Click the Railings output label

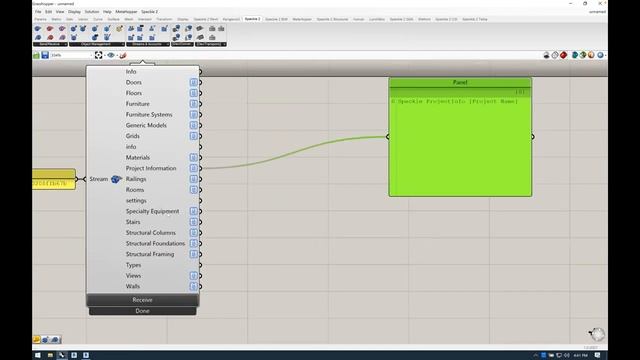click(136, 179)
